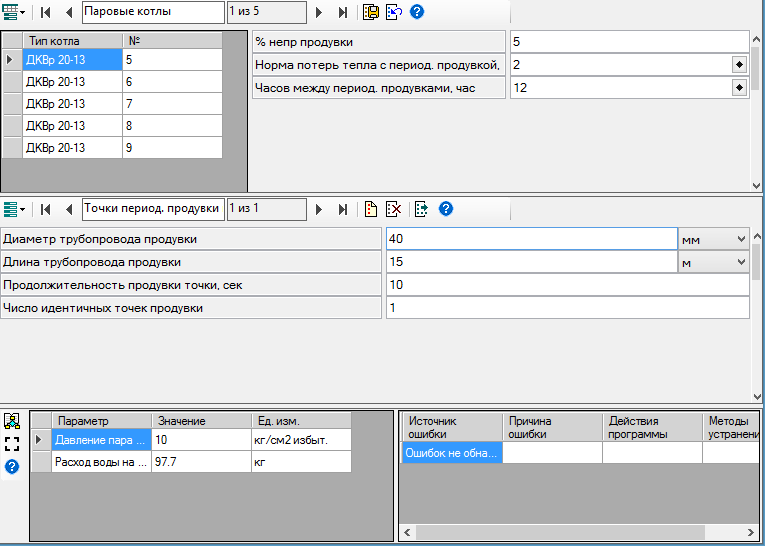The width and height of the screenshot is (765, 546).
Task: Open table view menu in top toolbar
Action: tap(14, 13)
